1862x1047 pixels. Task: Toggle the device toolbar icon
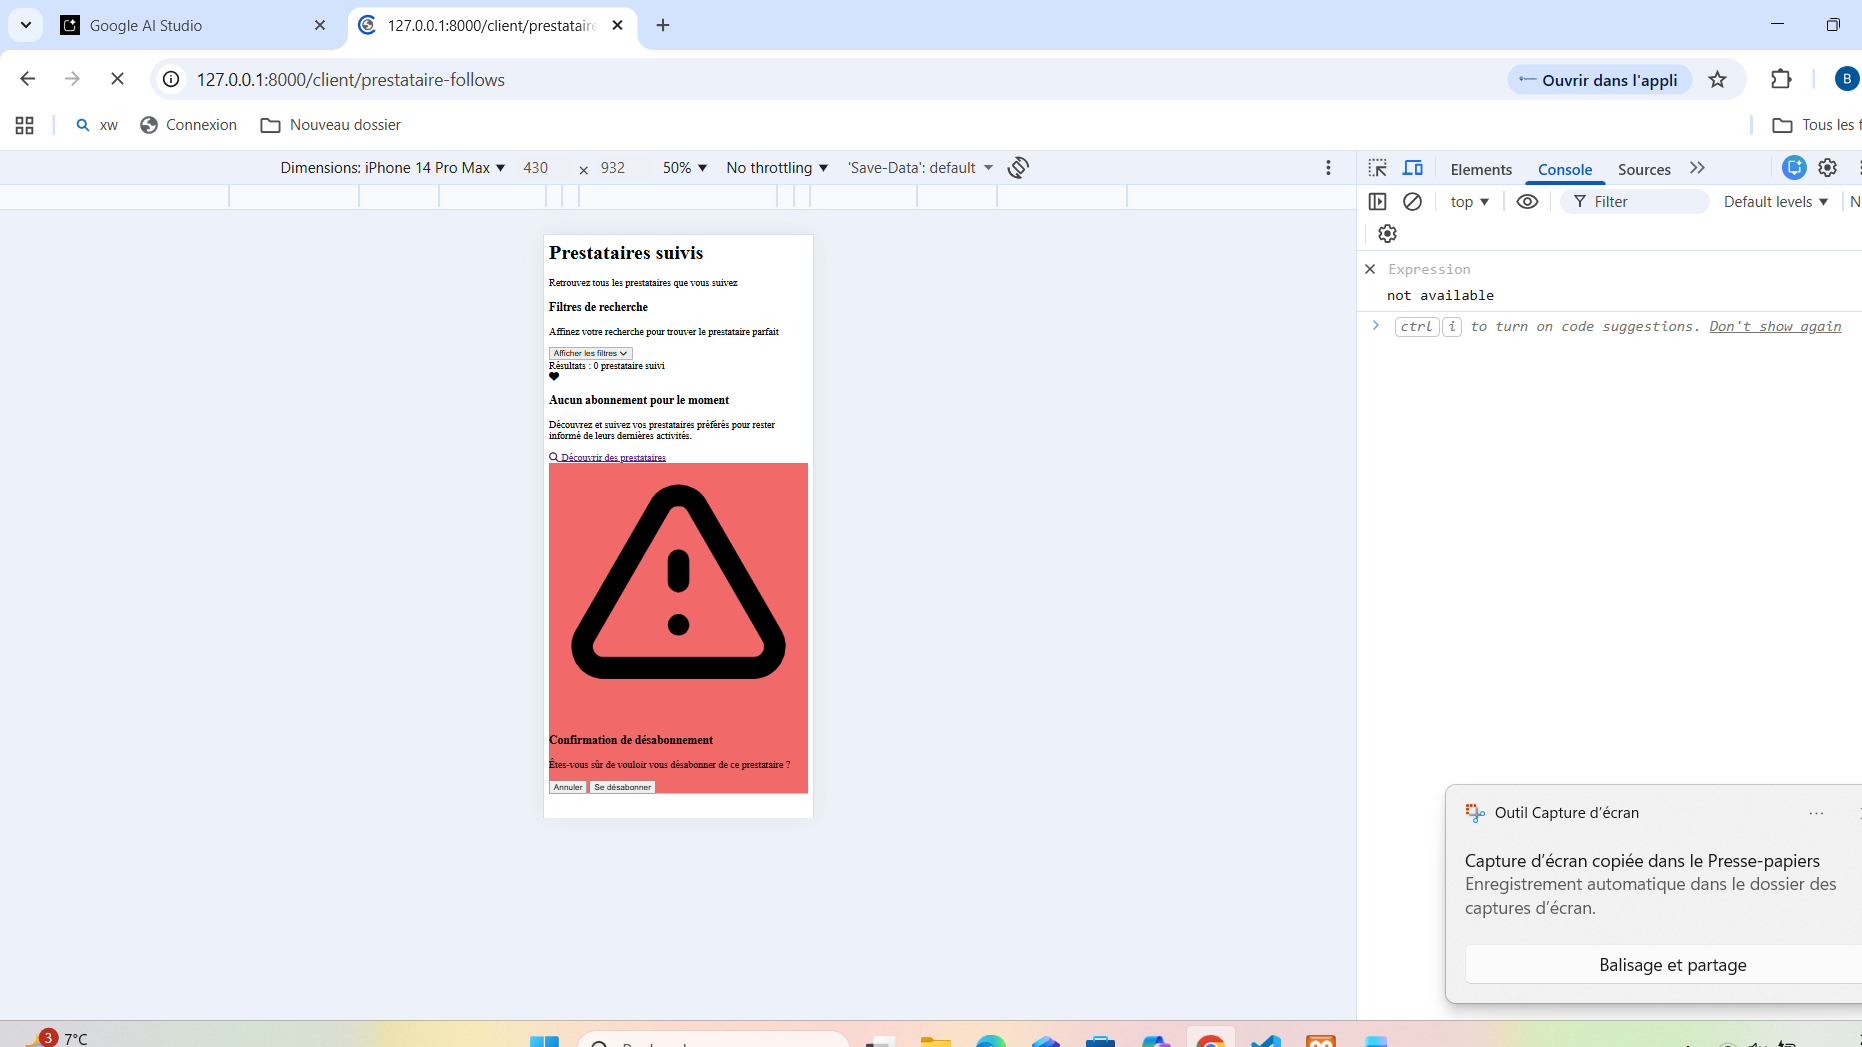[1413, 168]
